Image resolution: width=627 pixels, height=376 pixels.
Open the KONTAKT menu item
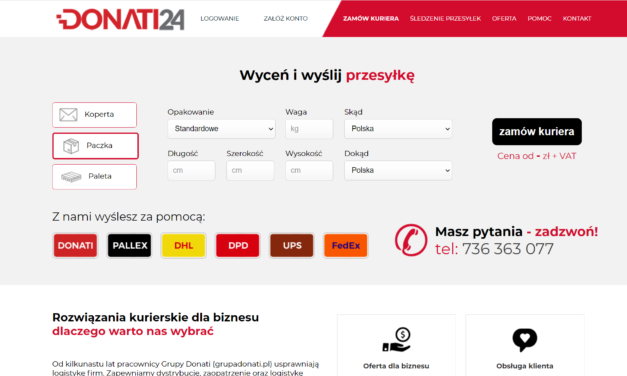[577, 18]
